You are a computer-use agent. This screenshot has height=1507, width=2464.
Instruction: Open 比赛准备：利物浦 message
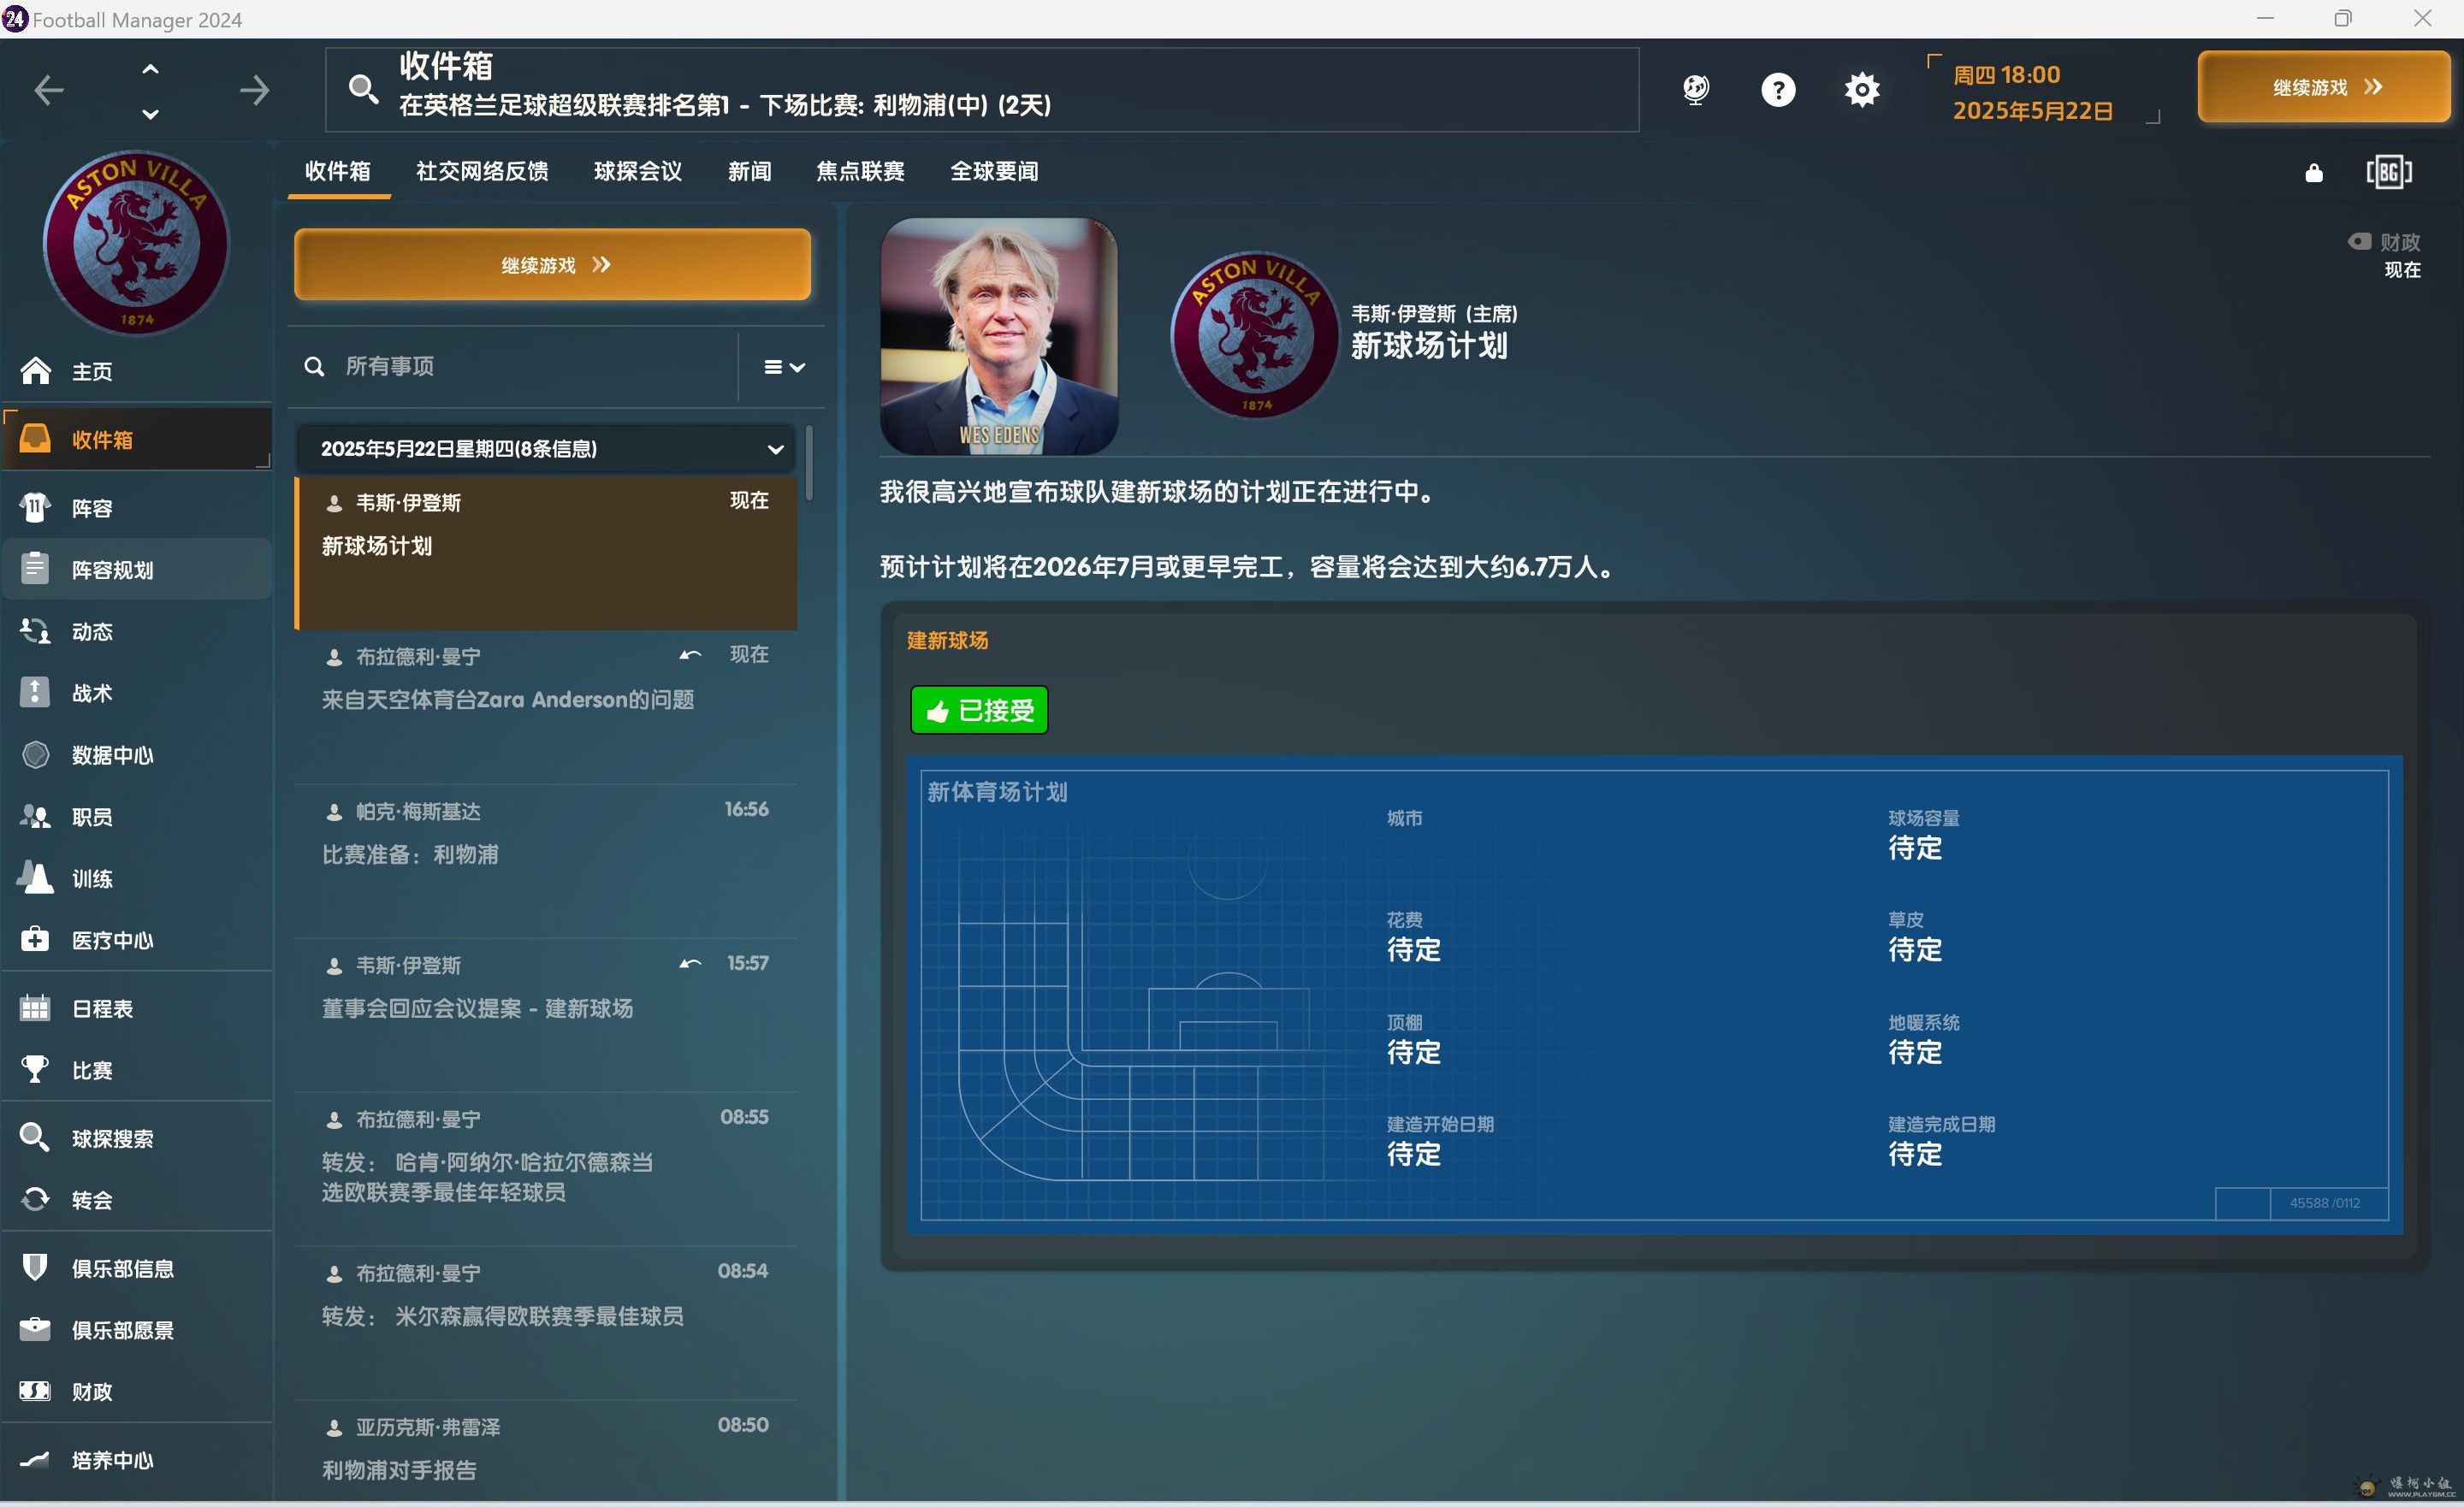(x=546, y=861)
